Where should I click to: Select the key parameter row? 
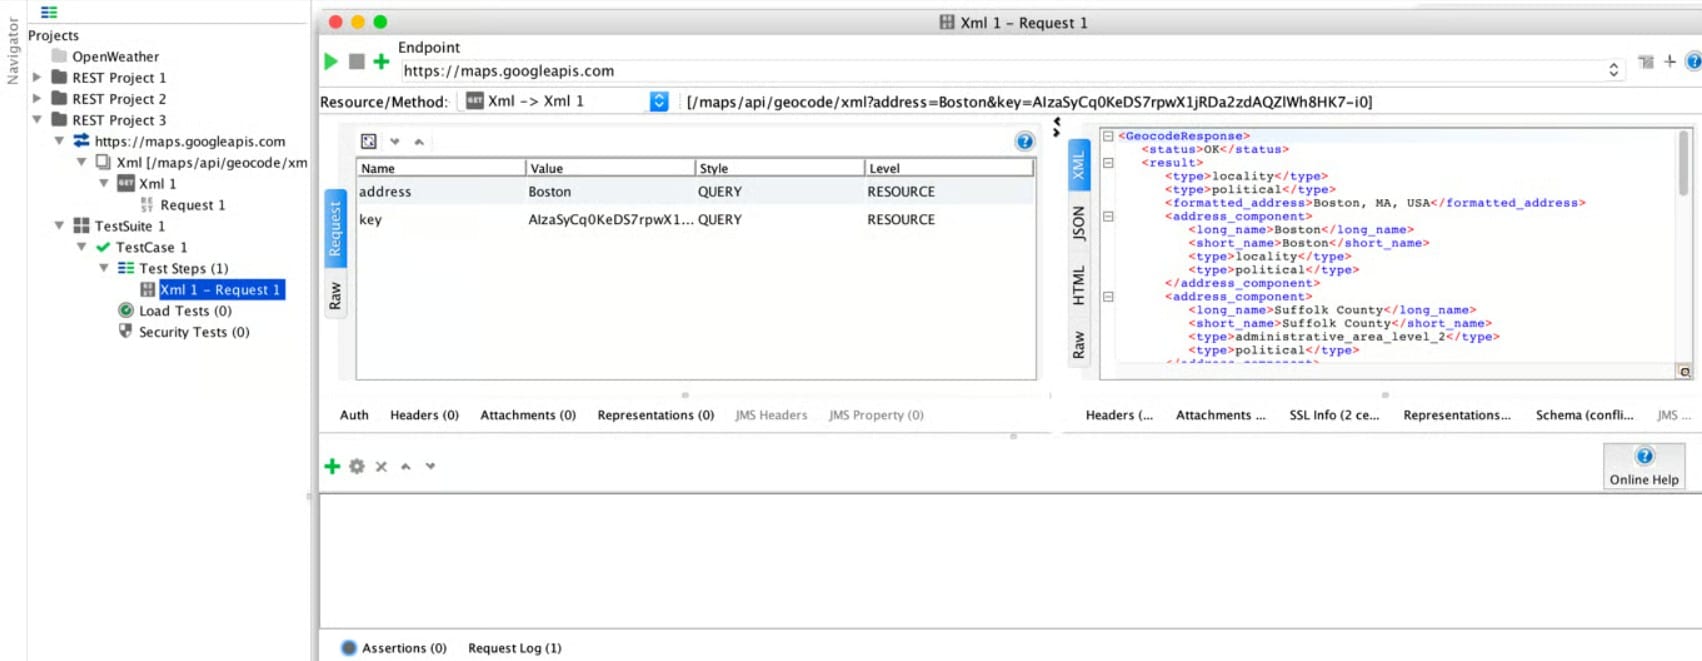tap(695, 220)
